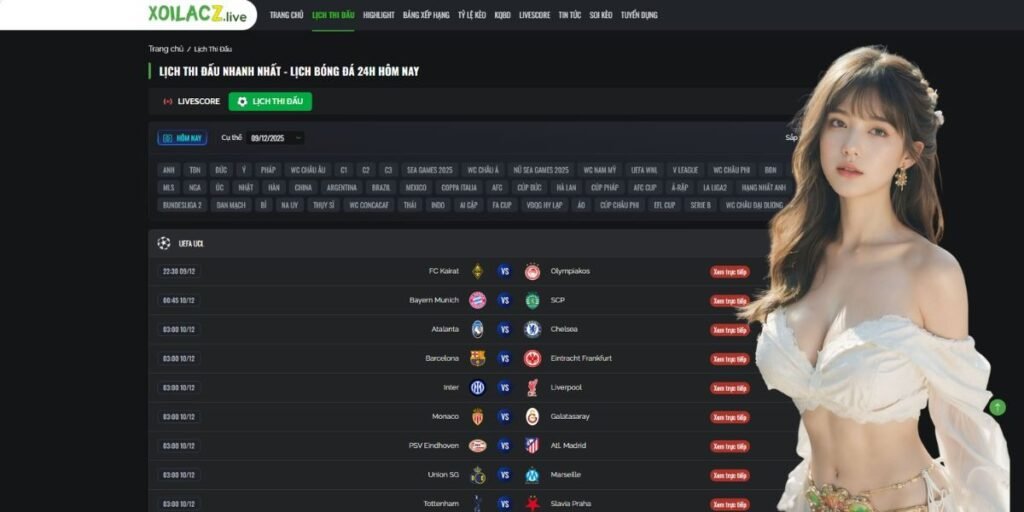Click VS badge in Inter–Liverpool row
Image resolution: width=1024 pixels, height=512 pixels.
504,387
